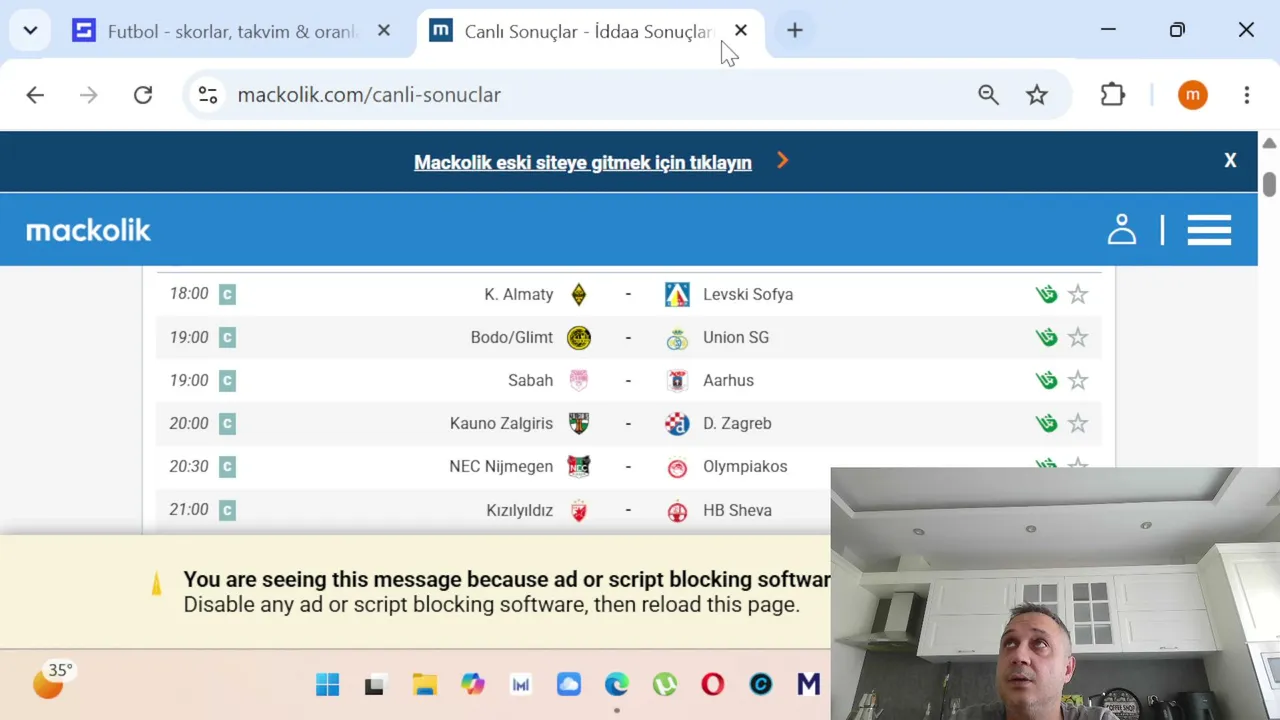Click the Sabah team crest
The image size is (1280, 720).
click(578, 380)
